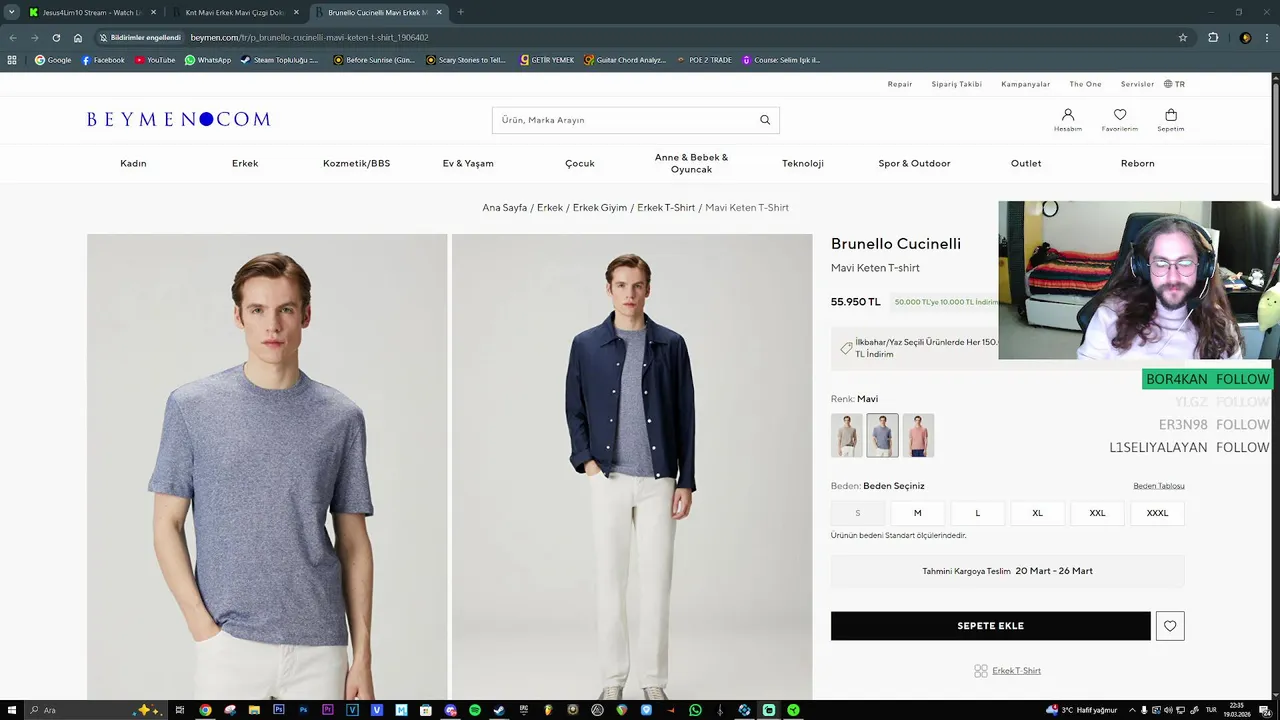Open the Kadın category menu

click(x=133, y=163)
